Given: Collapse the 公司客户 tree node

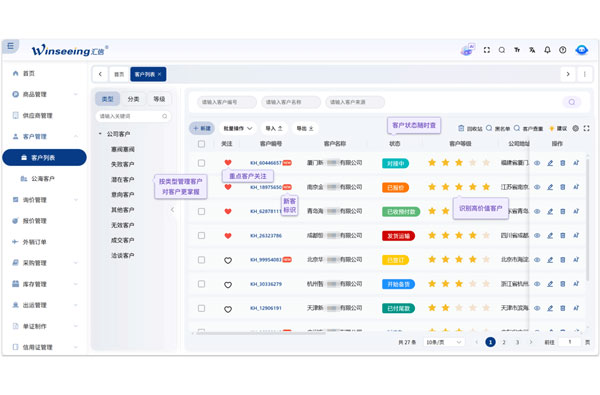Looking at the screenshot, I should [x=100, y=134].
